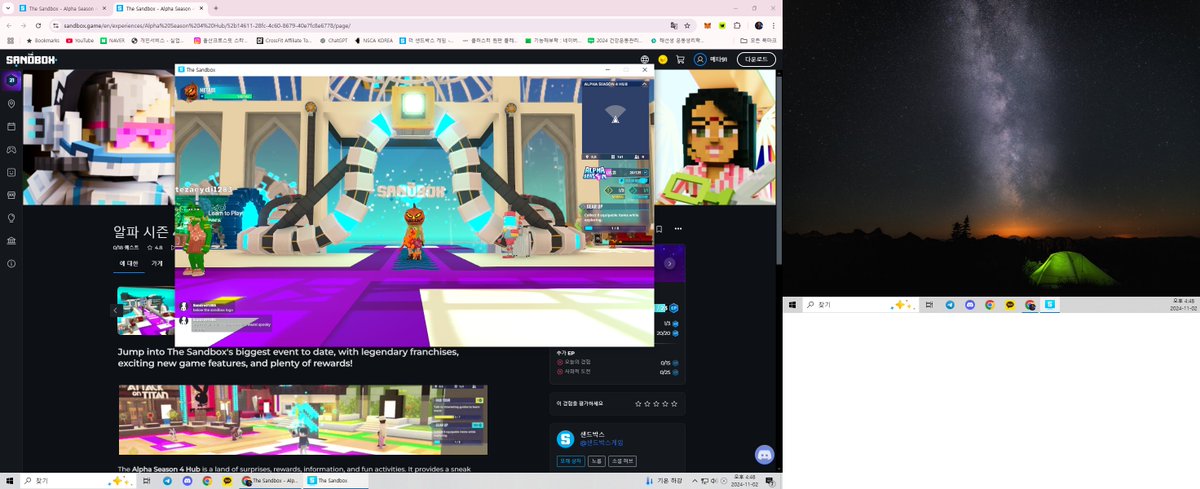Image resolution: width=1200 pixels, height=489 pixels.
Task: Open the CrossFit Affiliate bookmark
Action: point(284,40)
